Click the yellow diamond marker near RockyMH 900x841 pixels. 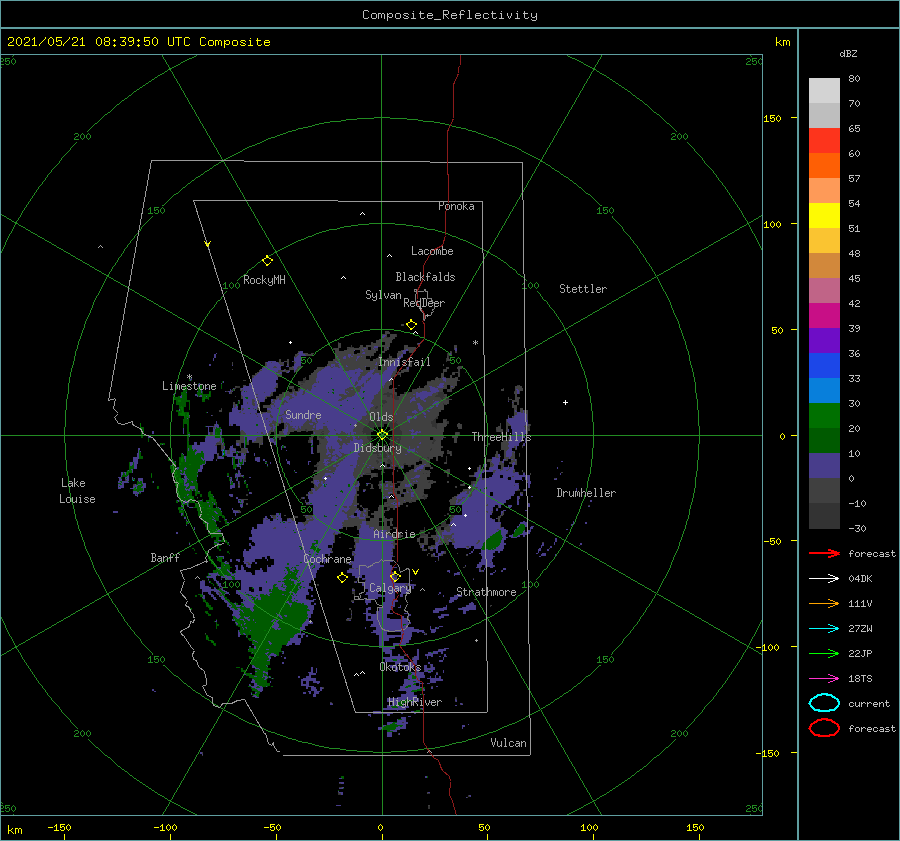pyautogui.click(x=267, y=261)
